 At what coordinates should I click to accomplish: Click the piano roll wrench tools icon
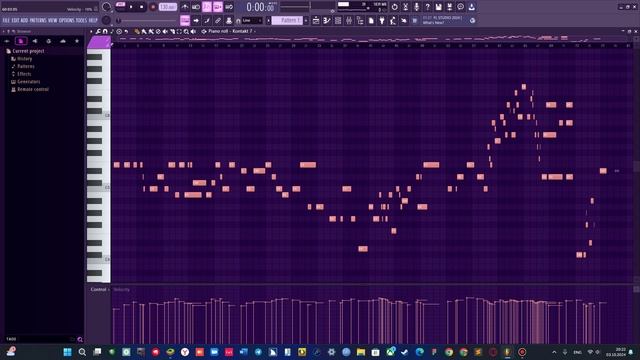(x=98, y=31)
